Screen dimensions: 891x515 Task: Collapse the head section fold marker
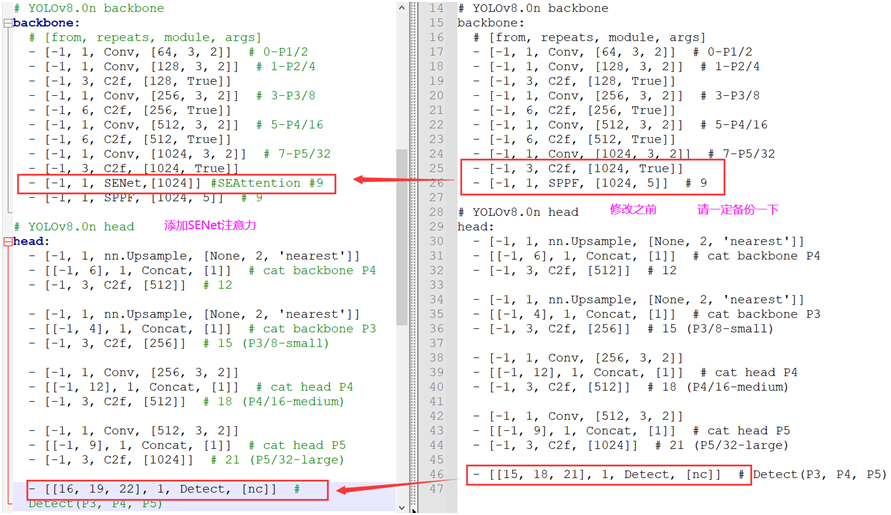7,242
